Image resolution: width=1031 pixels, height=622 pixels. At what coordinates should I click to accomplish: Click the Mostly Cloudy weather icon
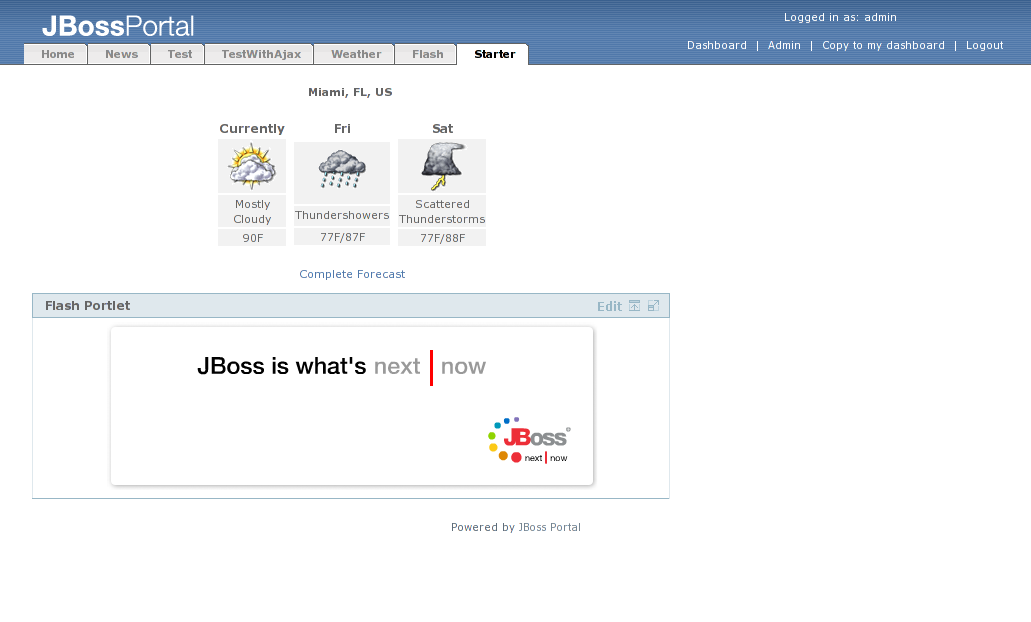pyautogui.click(x=252, y=166)
